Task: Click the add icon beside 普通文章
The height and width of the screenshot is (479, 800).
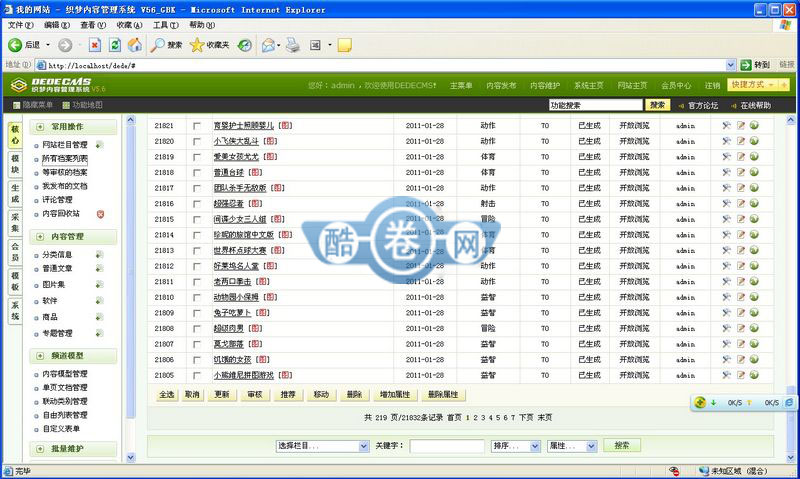Action: pos(99,268)
